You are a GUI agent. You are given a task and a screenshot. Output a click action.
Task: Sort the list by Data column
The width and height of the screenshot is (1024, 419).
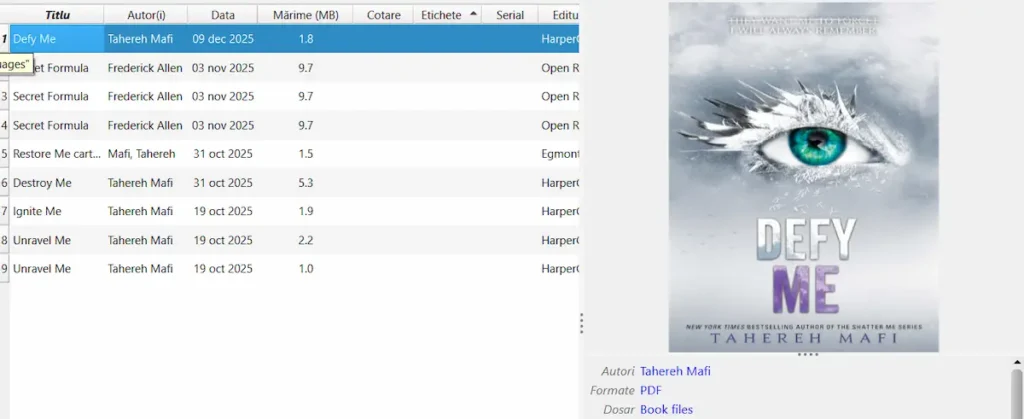[223, 15]
